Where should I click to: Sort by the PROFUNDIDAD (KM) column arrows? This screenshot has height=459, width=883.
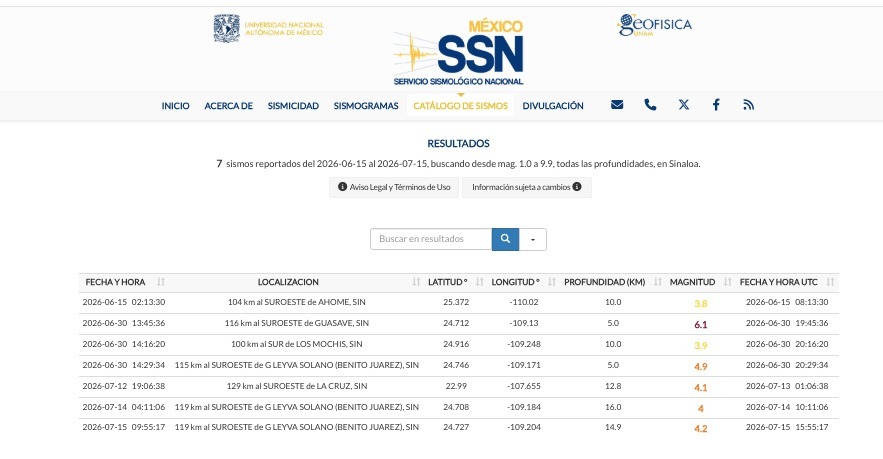coord(658,282)
